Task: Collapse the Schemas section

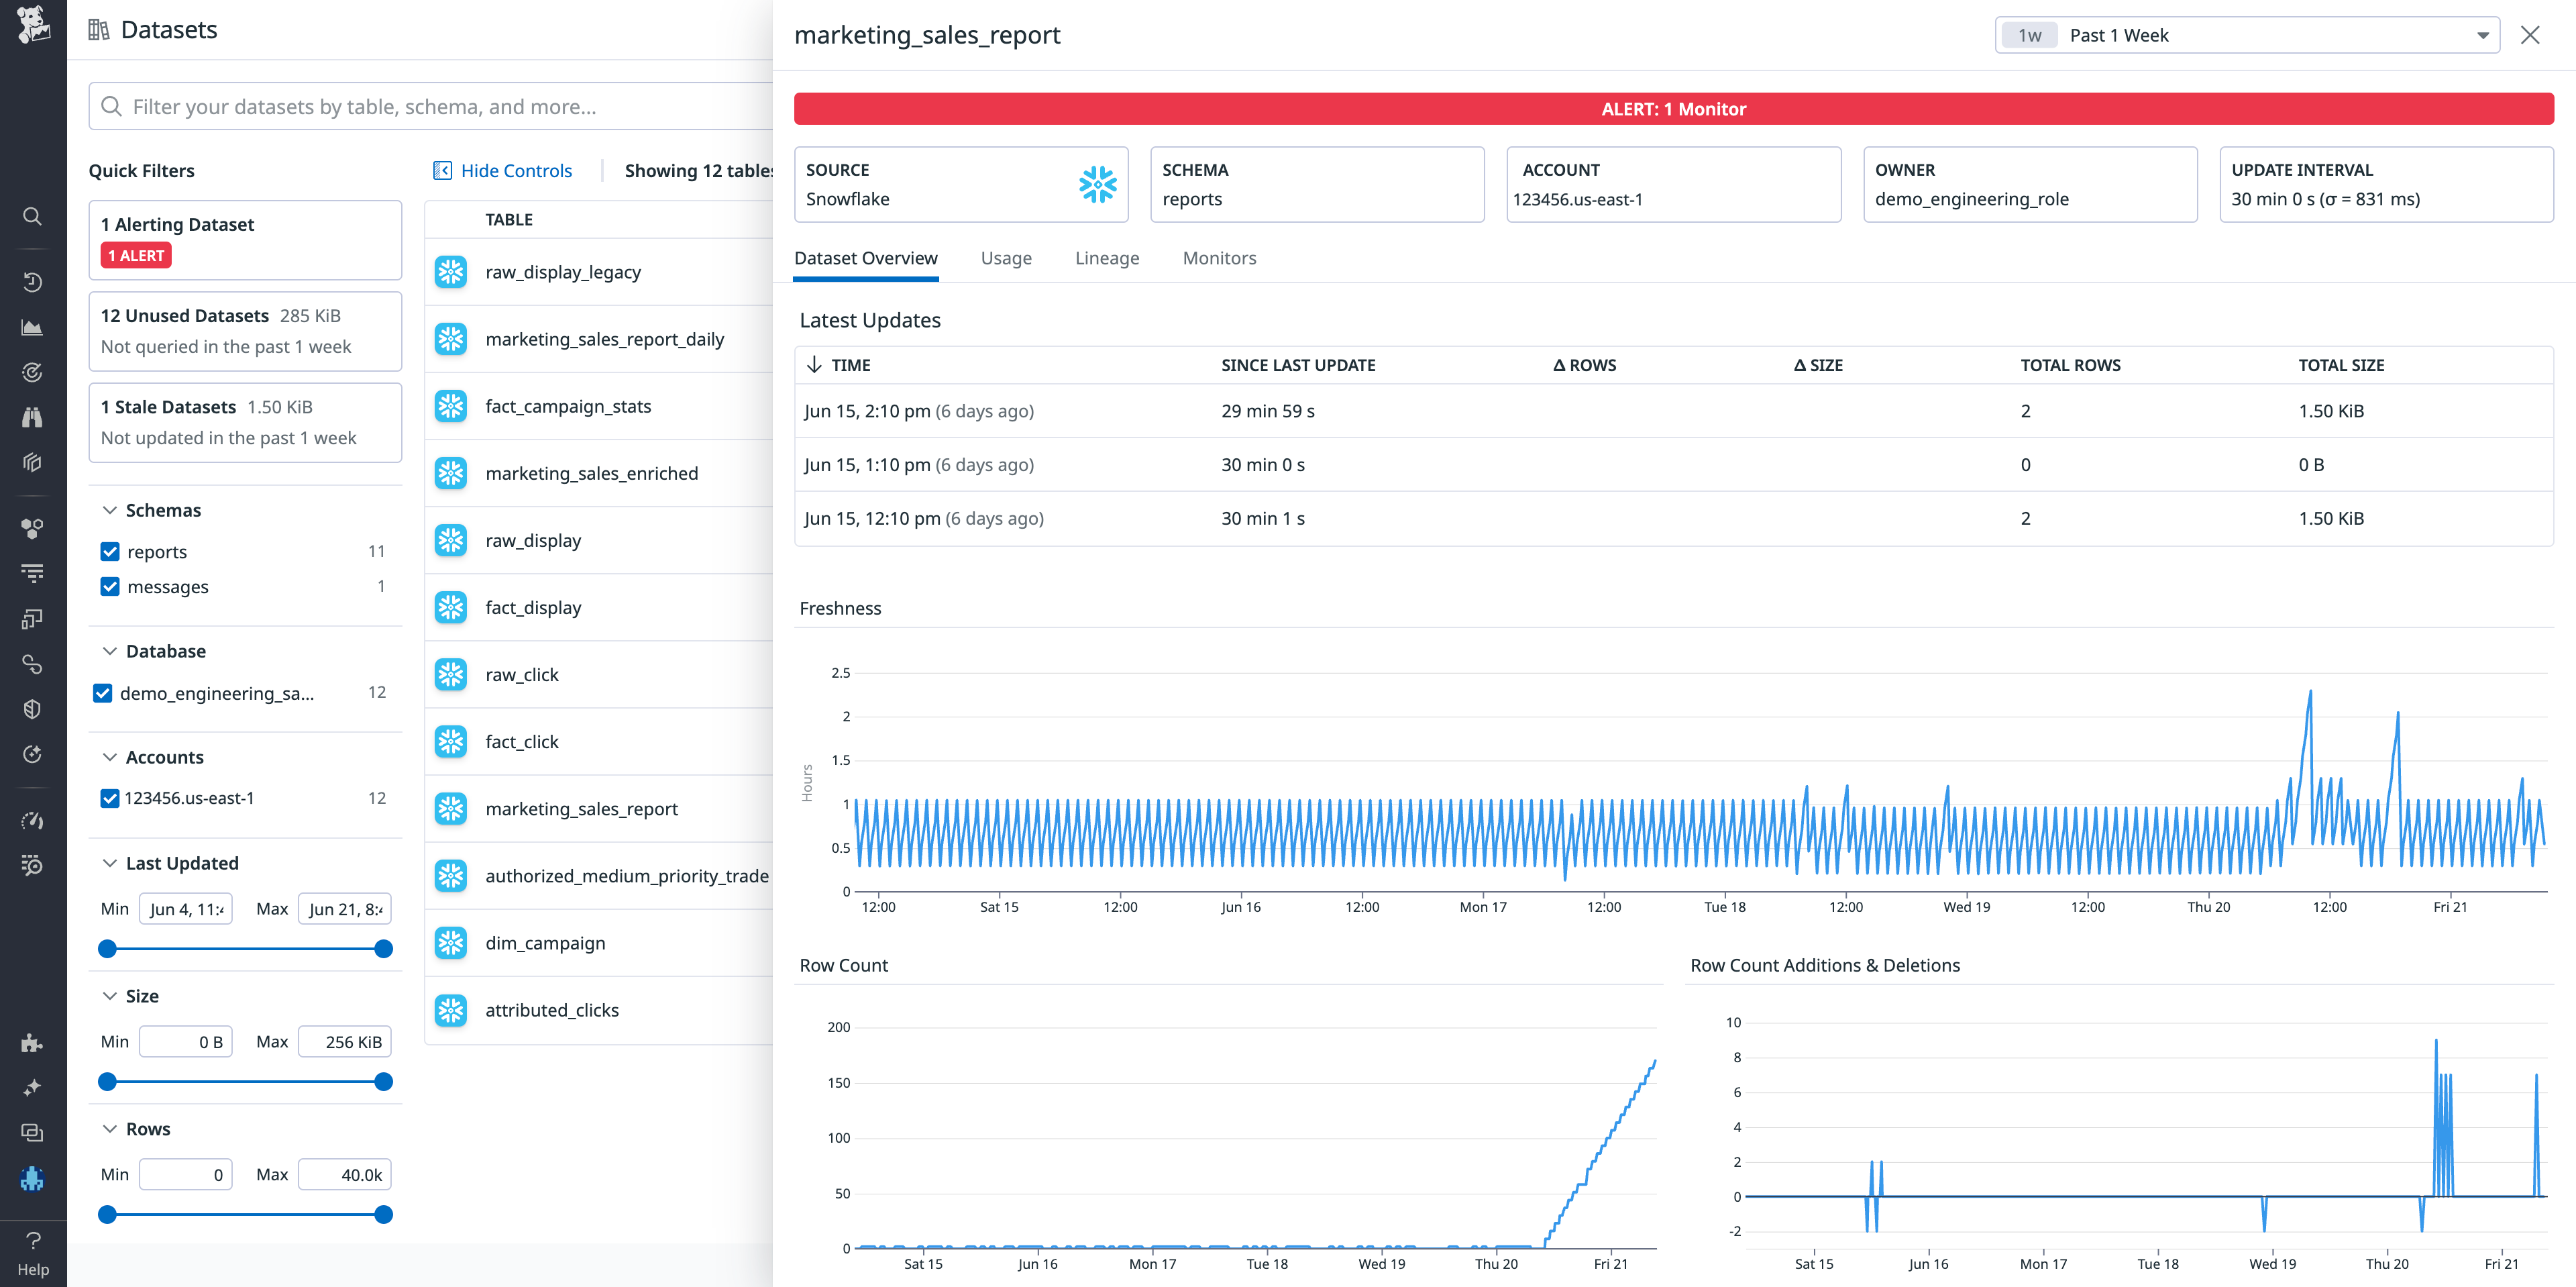Action: point(111,510)
